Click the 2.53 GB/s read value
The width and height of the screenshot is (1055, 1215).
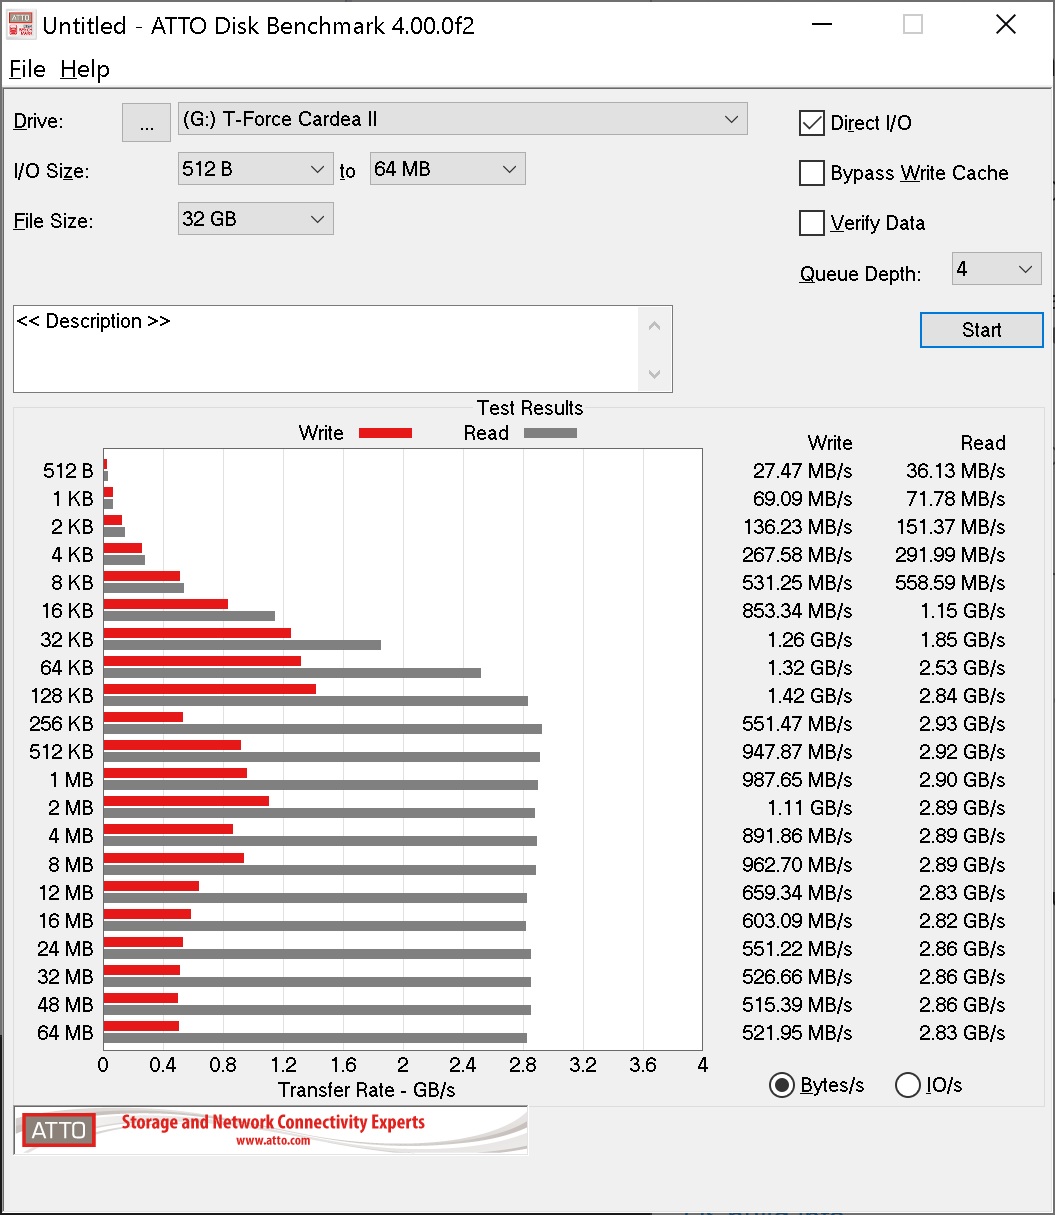click(962, 668)
